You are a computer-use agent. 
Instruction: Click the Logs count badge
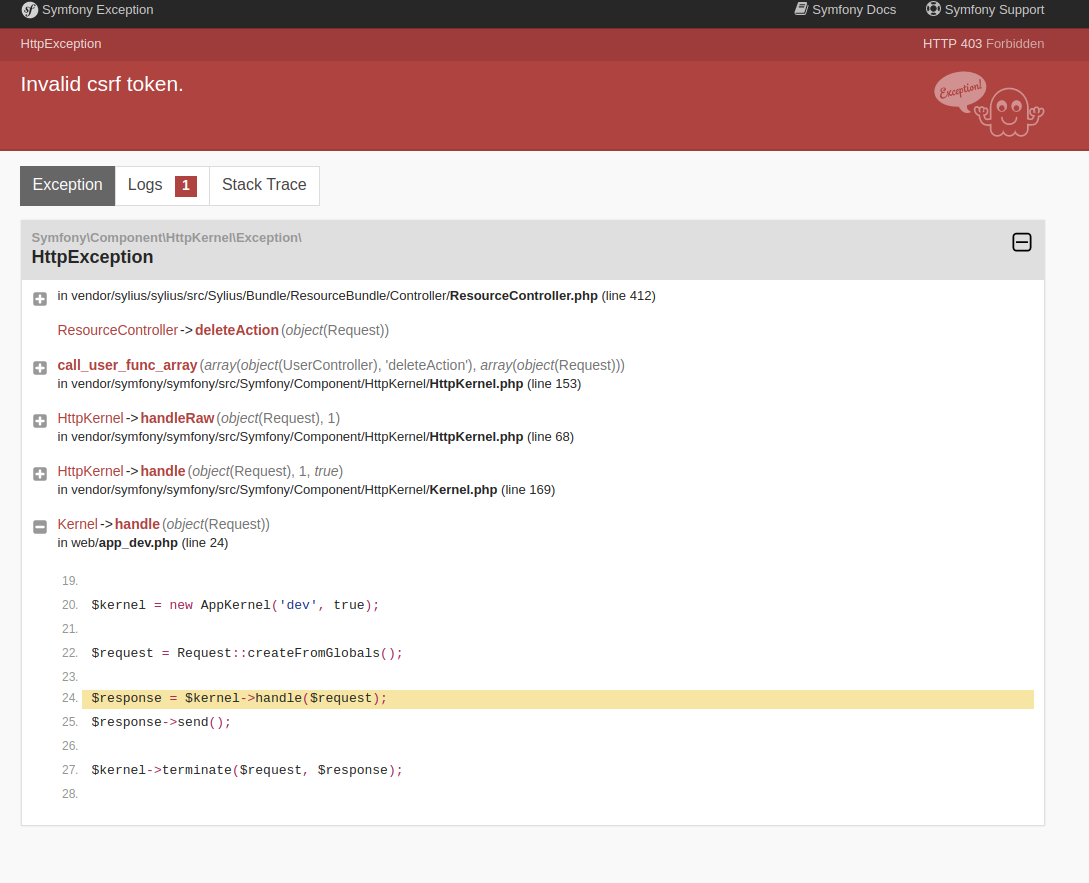[x=185, y=185]
